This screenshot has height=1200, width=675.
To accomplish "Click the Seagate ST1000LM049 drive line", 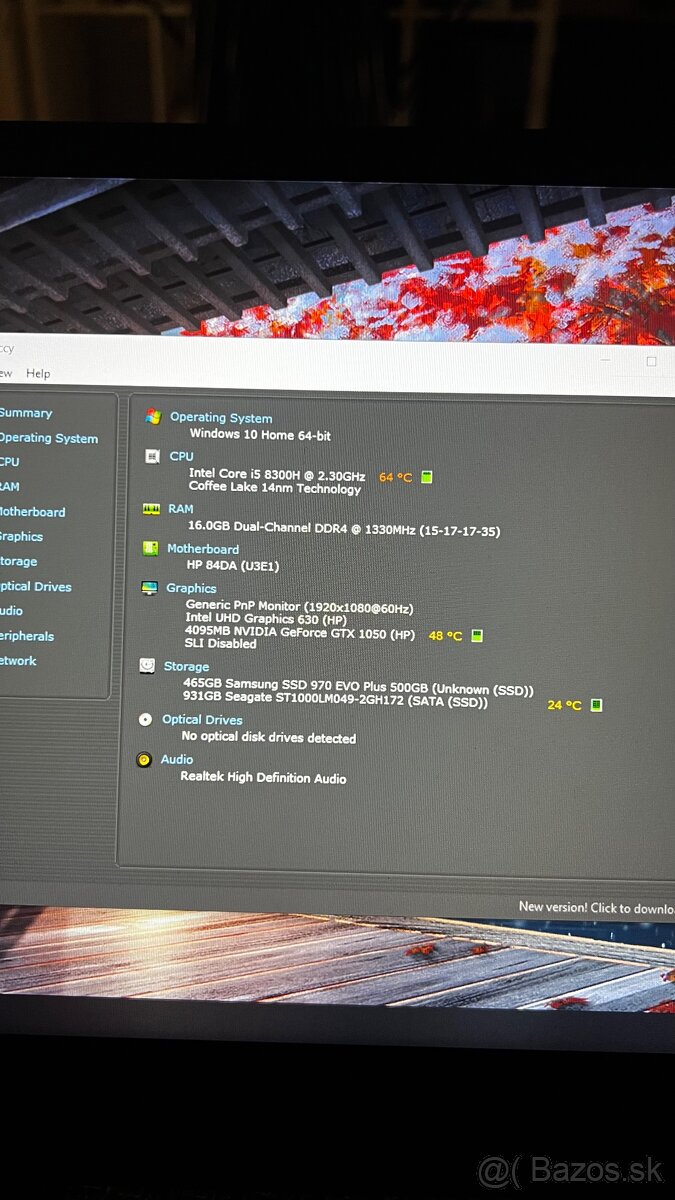I will tap(335, 702).
